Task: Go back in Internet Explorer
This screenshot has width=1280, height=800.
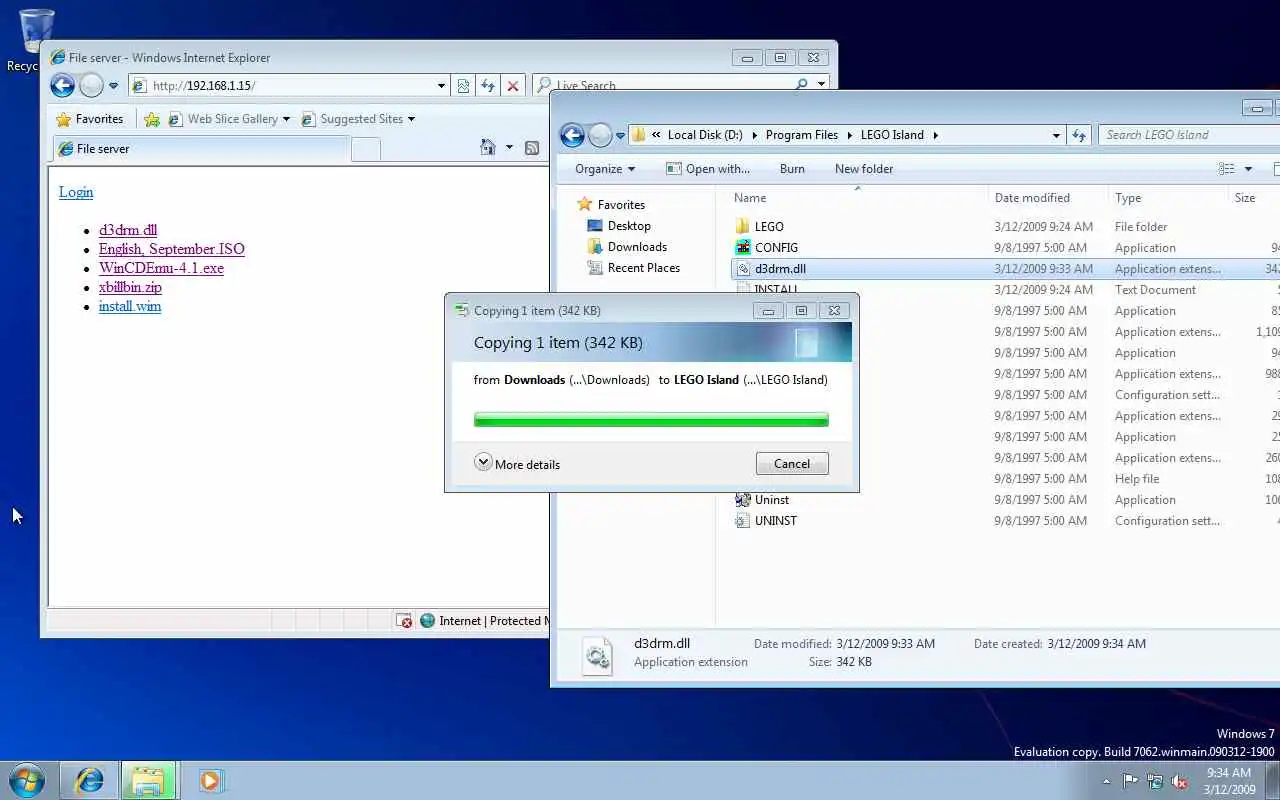Action: coord(62,86)
